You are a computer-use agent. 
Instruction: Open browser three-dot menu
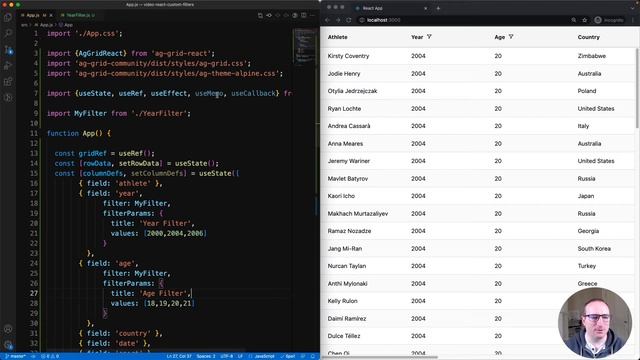pyautogui.click(x=633, y=20)
